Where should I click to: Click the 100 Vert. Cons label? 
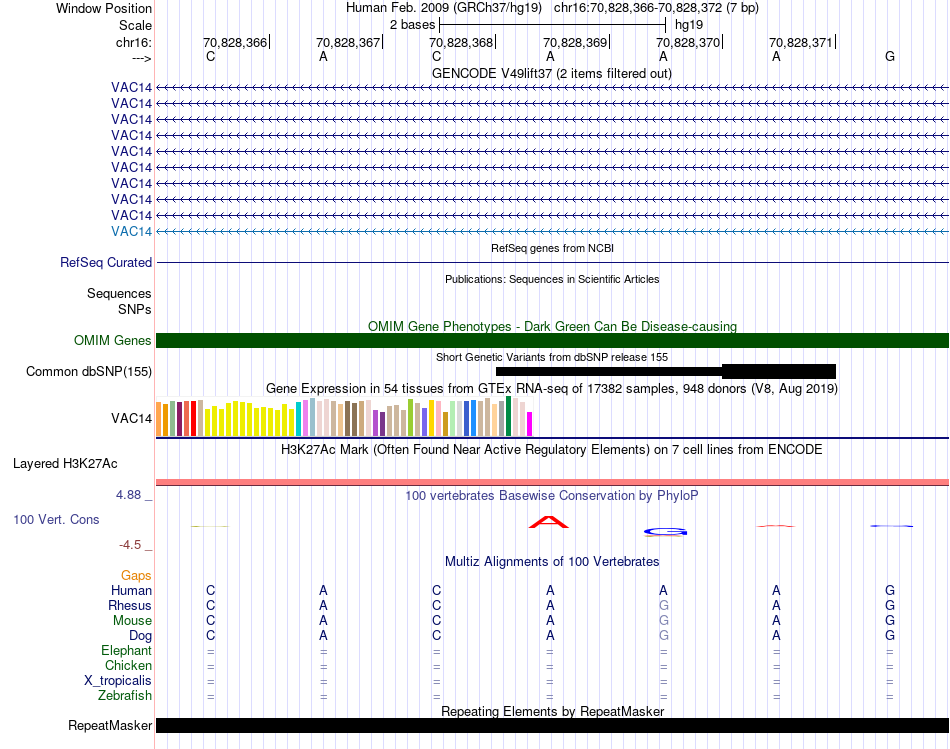(x=56, y=519)
